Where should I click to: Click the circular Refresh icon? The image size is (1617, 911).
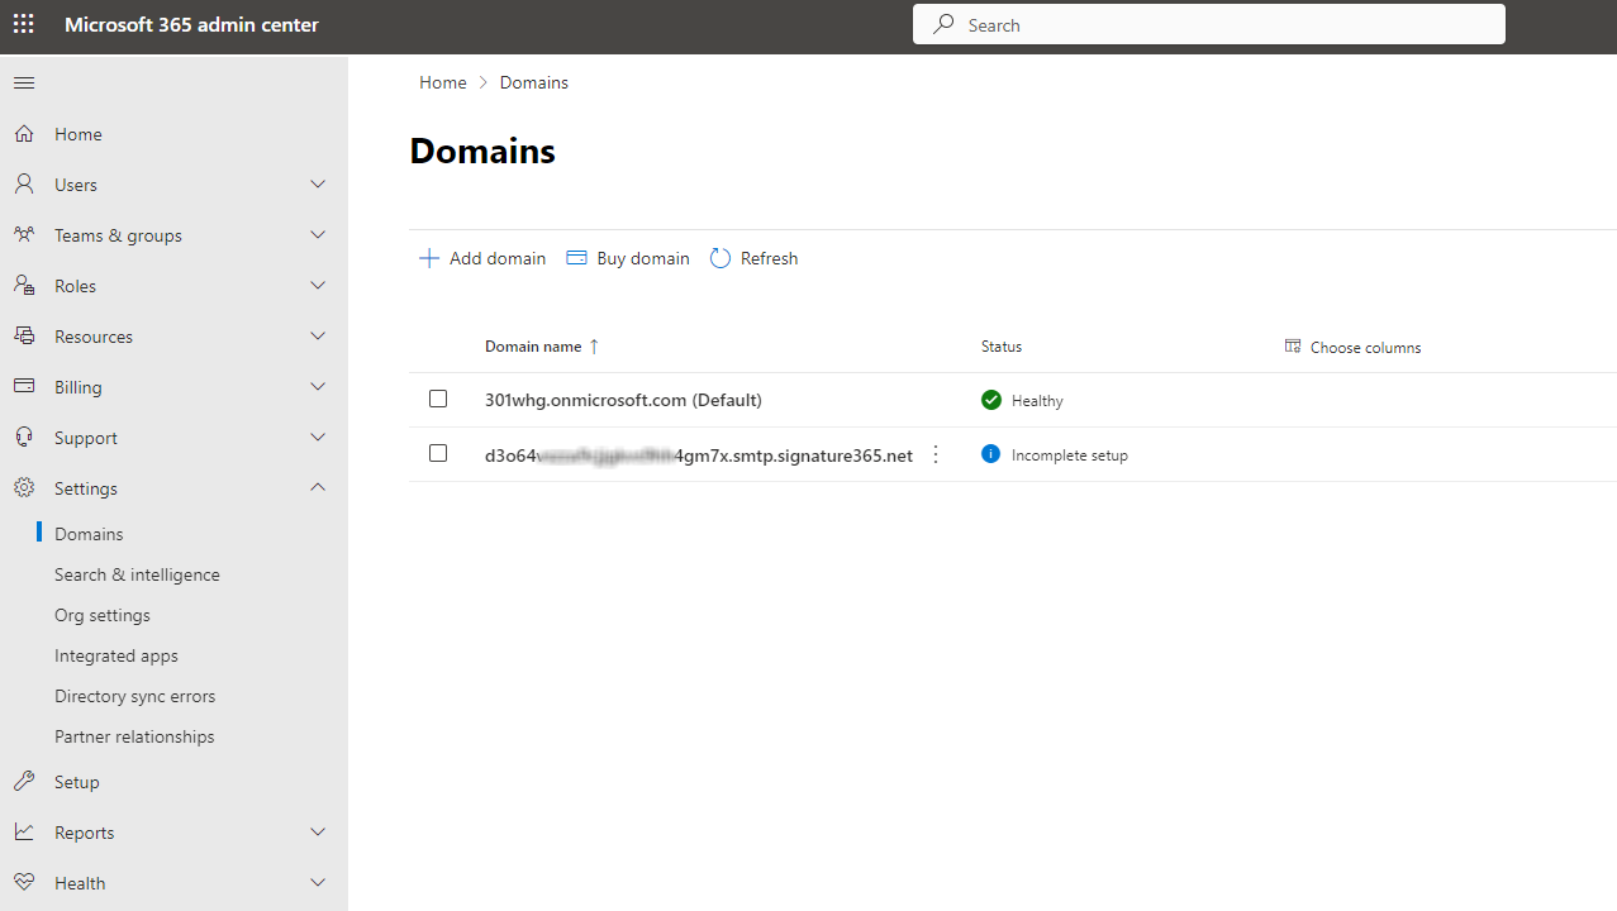(x=720, y=258)
